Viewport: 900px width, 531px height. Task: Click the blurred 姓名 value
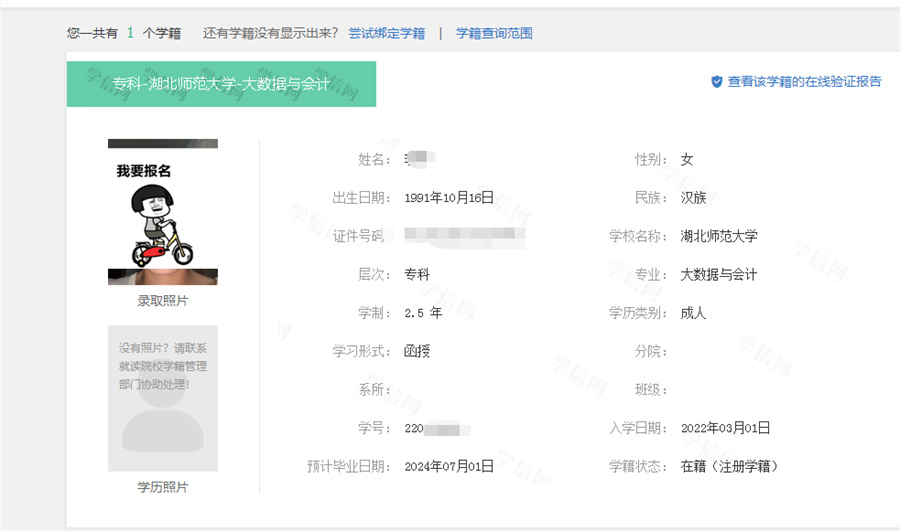point(420,158)
